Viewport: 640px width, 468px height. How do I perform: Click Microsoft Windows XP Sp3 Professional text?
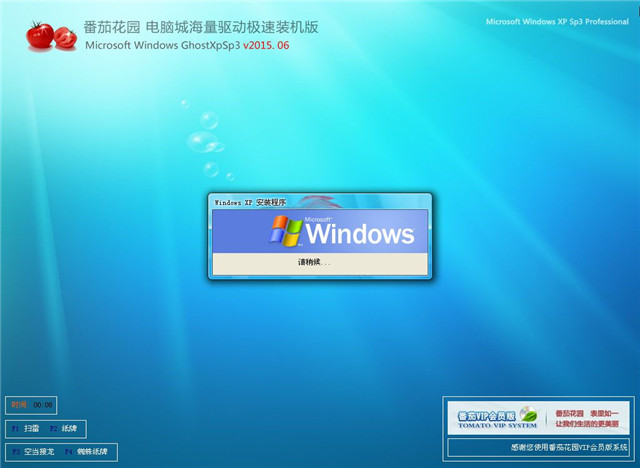557,22
